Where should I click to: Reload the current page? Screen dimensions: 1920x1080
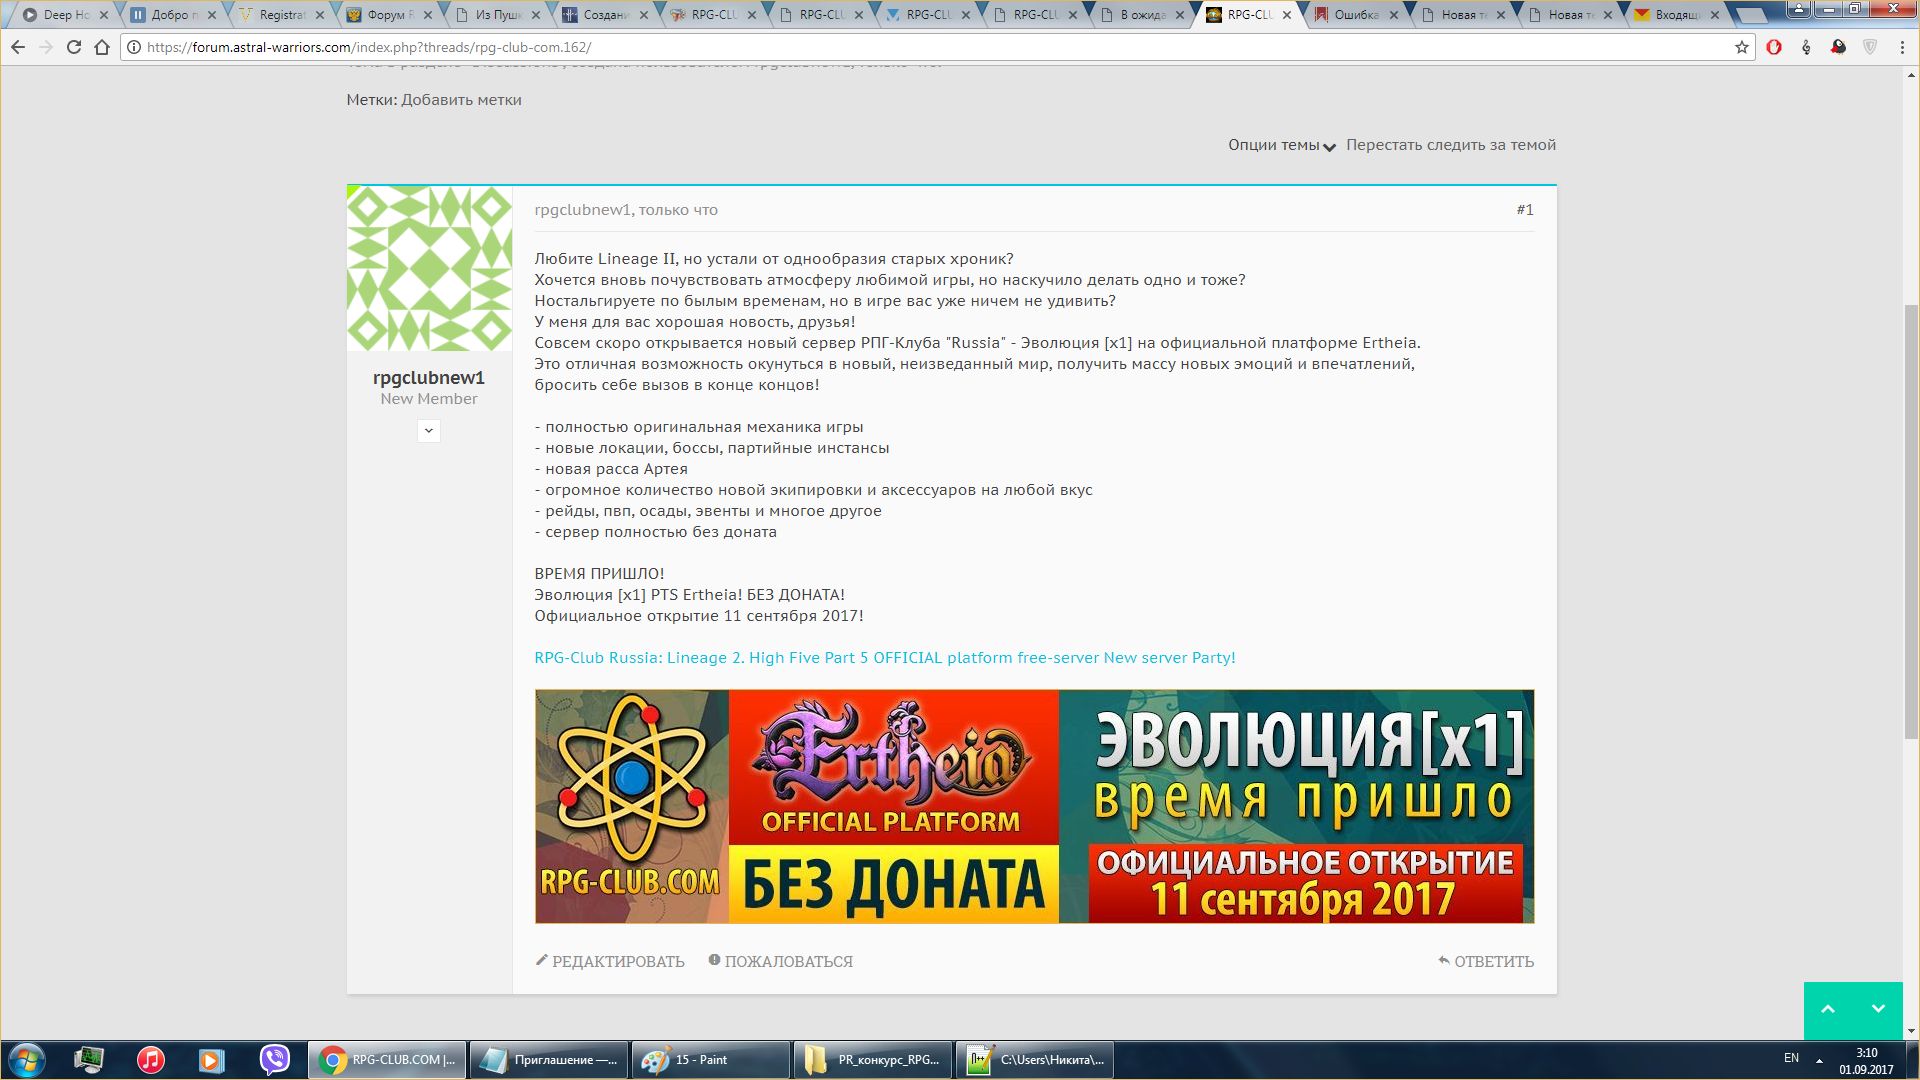click(x=73, y=47)
